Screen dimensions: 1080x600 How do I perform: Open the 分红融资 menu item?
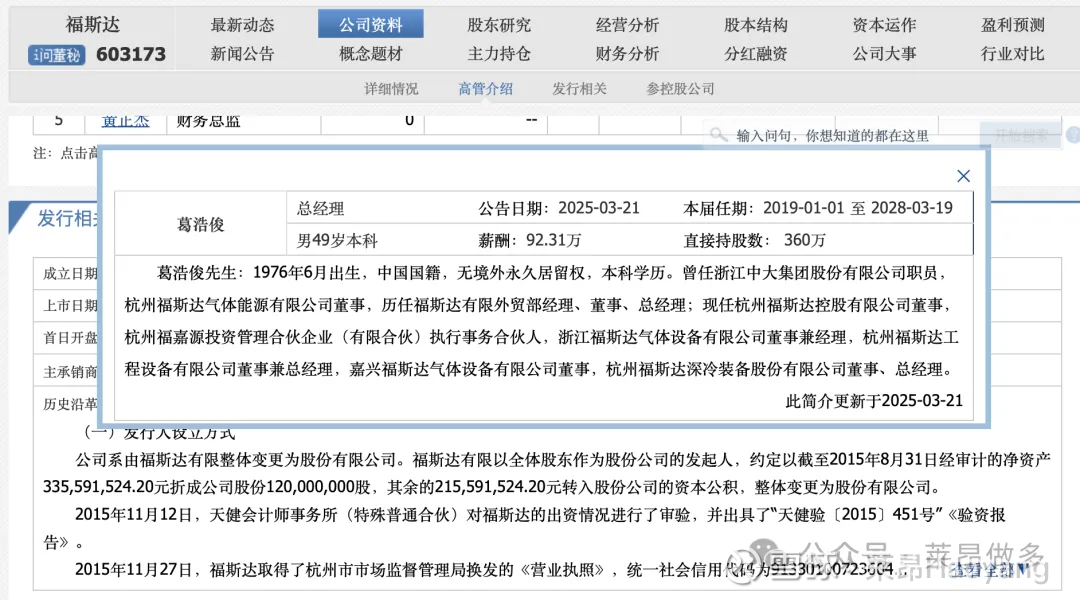pyautogui.click(x=756, y=54)
